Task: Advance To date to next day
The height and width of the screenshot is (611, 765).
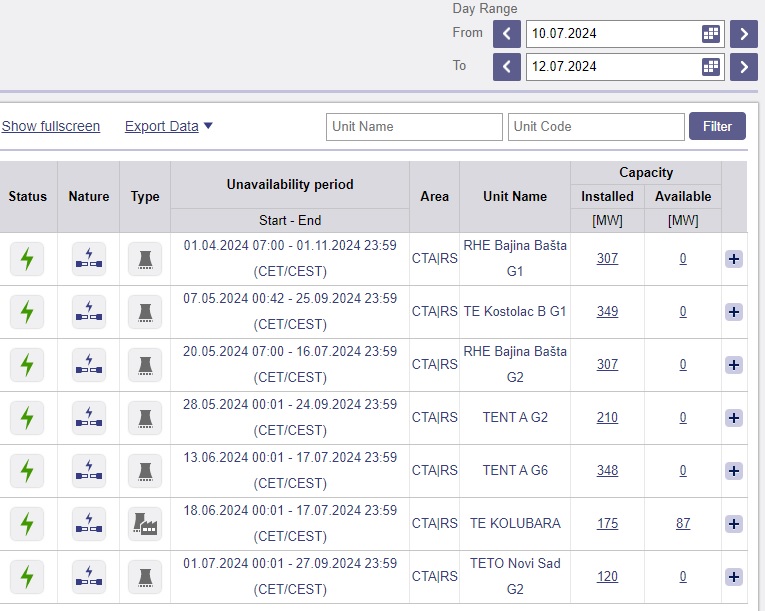Action: [x=743, y=67]
